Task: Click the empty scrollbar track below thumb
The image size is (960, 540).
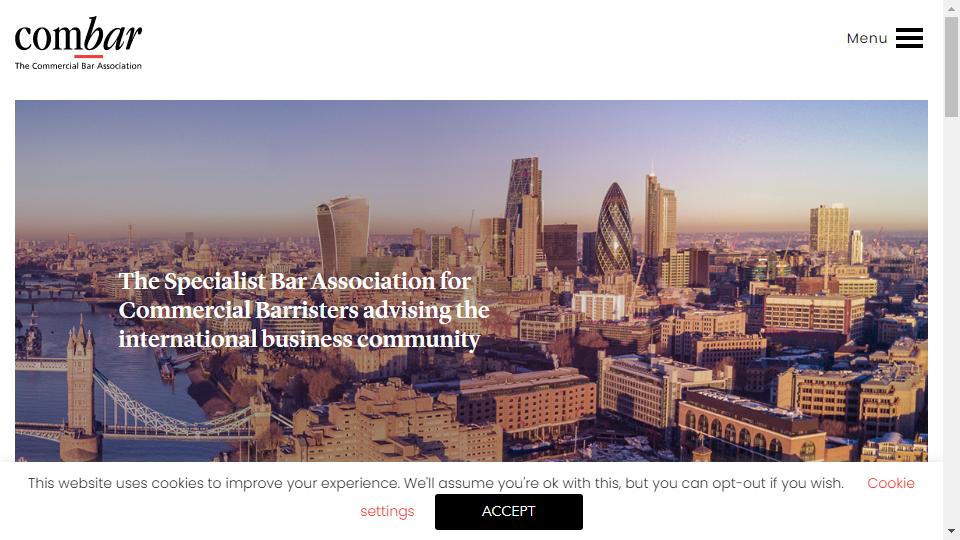Action: click(x=951, y=318)
